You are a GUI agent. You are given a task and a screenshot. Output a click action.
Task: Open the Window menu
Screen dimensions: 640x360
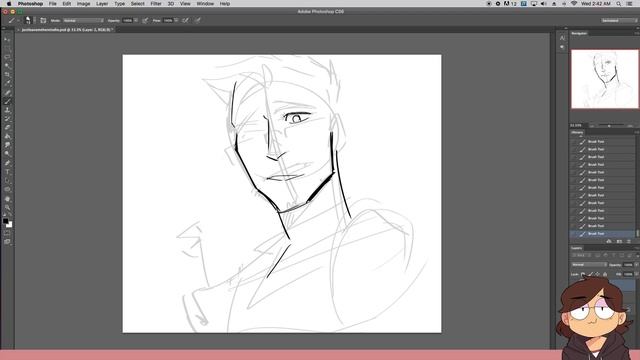tap(205, 4)
